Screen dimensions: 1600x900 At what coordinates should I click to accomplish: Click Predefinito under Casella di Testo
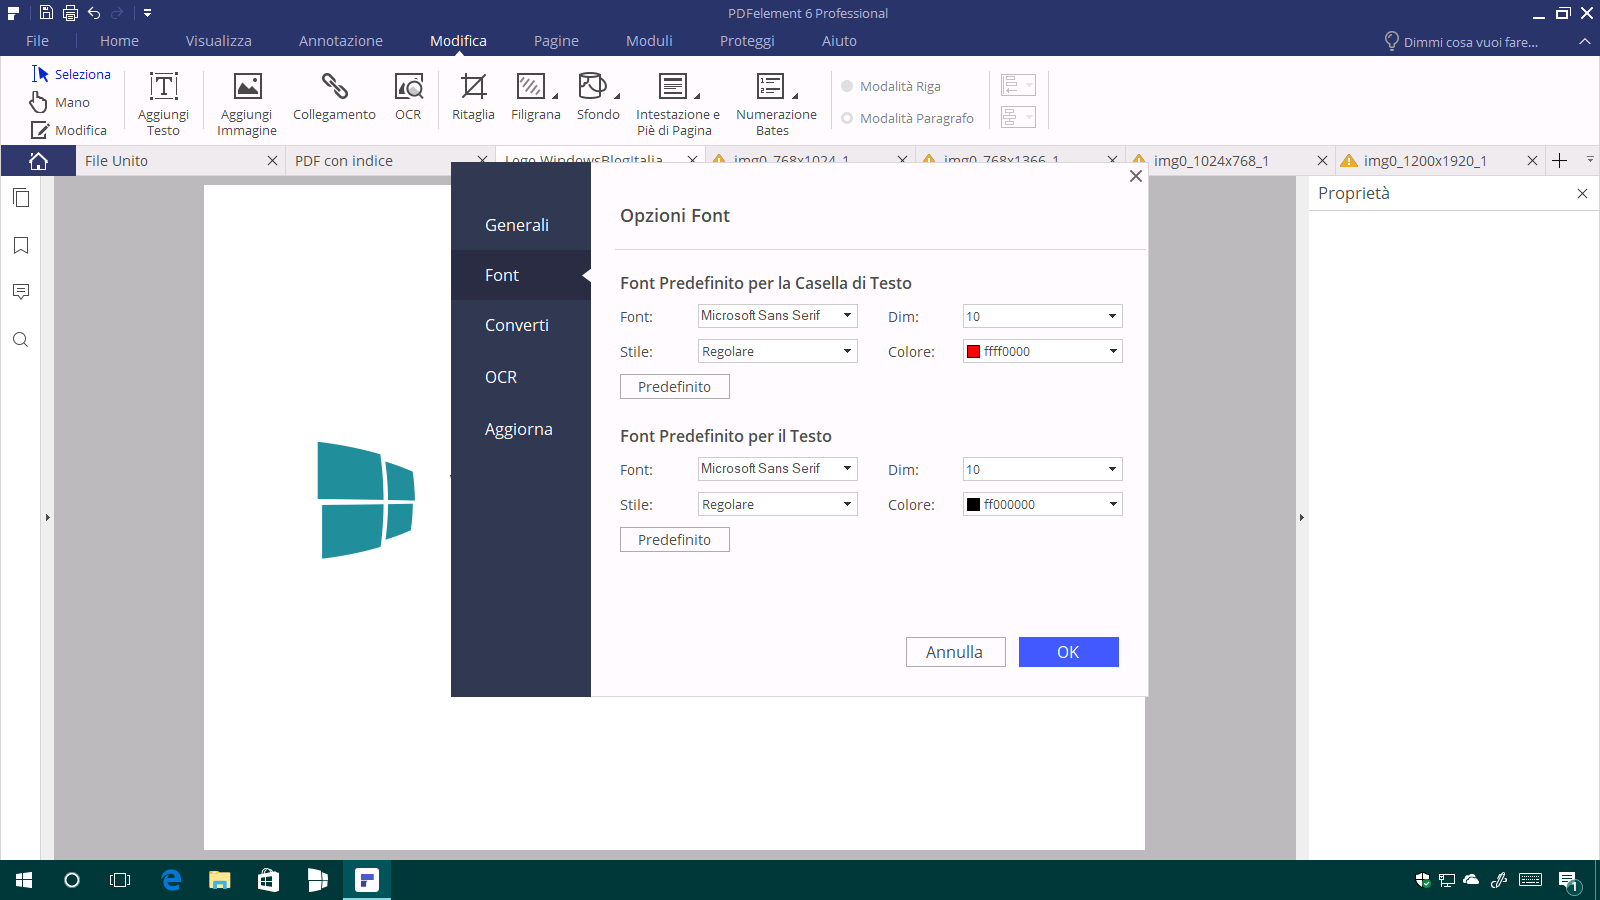[675, 386]
